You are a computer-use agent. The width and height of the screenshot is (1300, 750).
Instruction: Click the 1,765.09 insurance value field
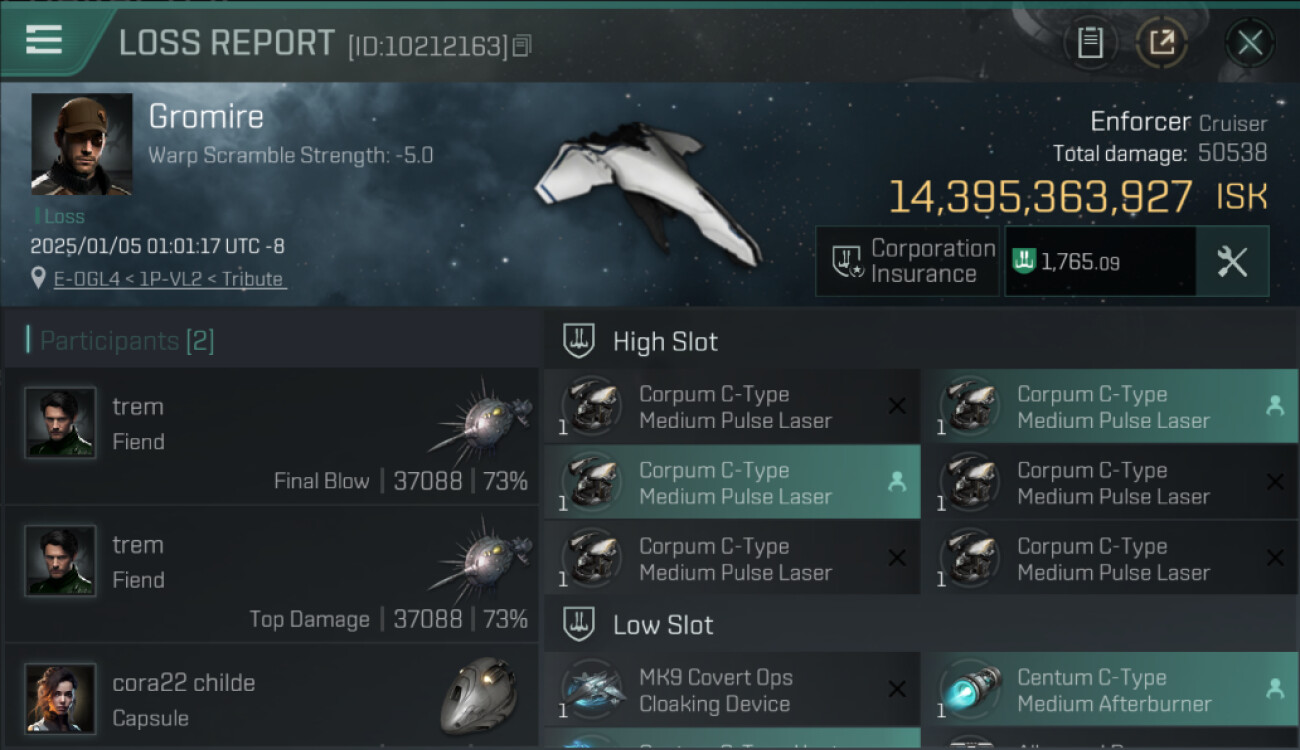tap(1100, 262)
